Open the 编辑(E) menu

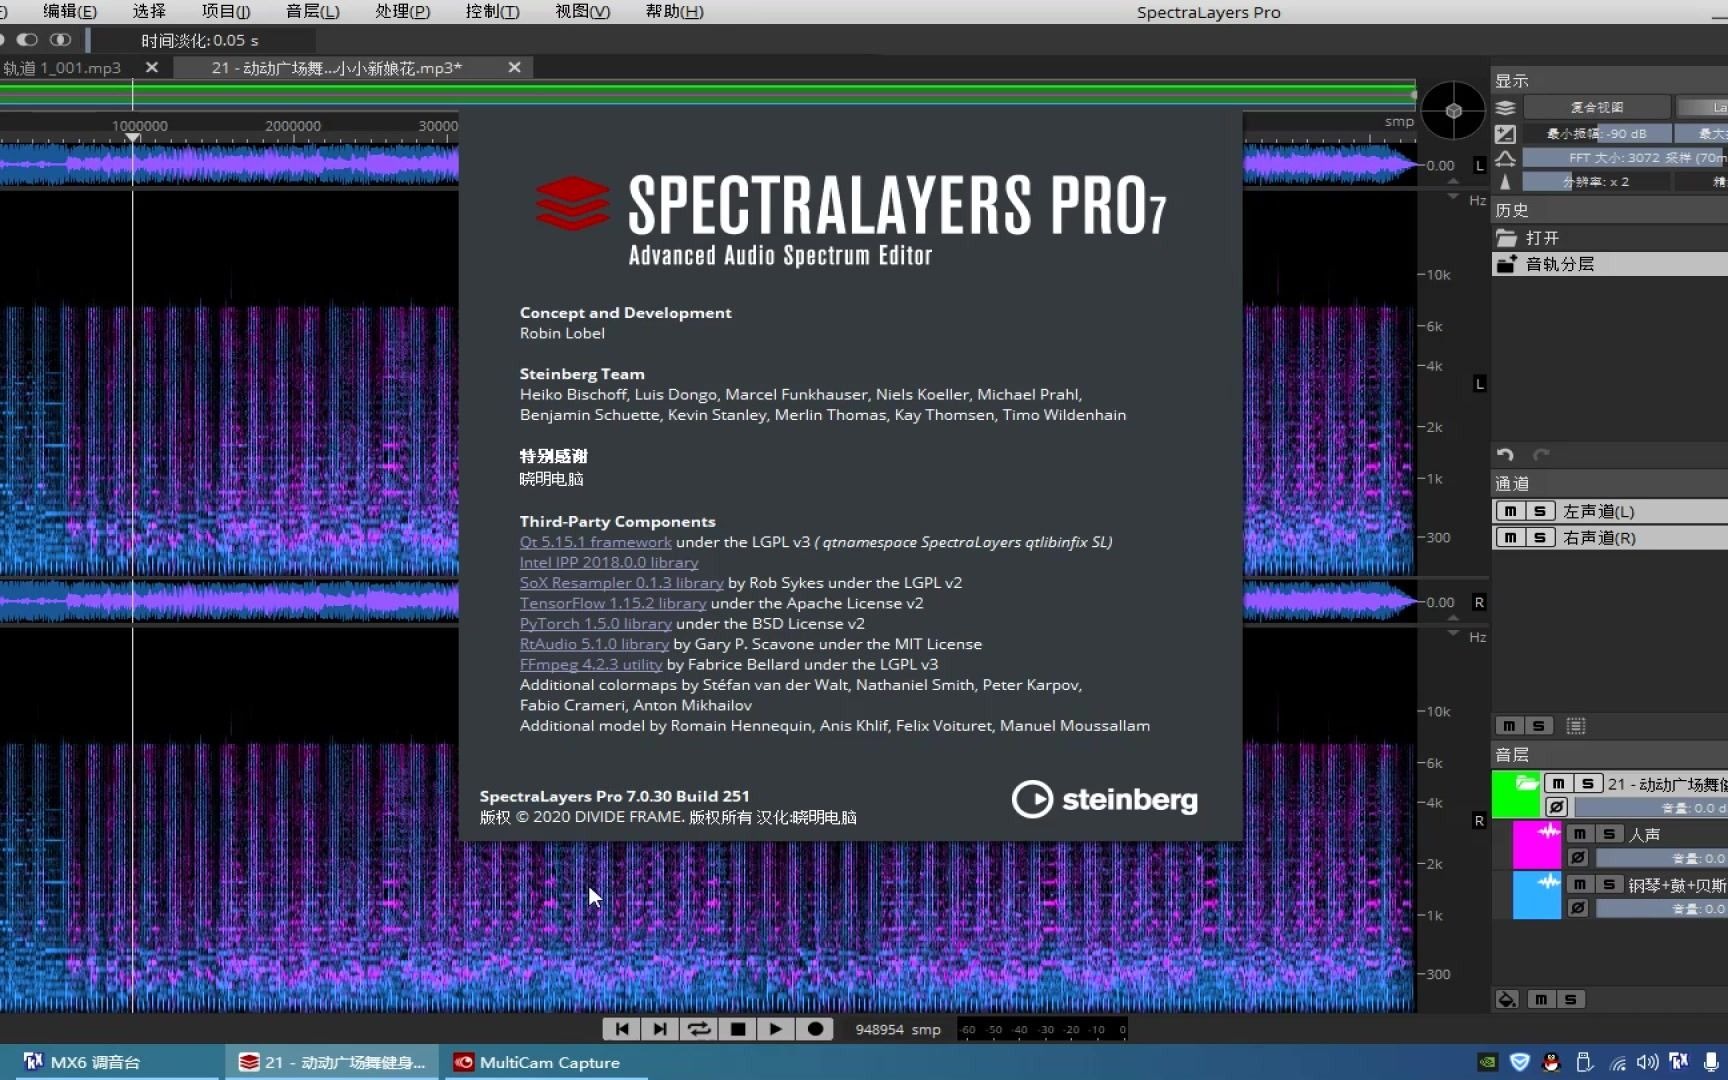(x=70, y=11)
